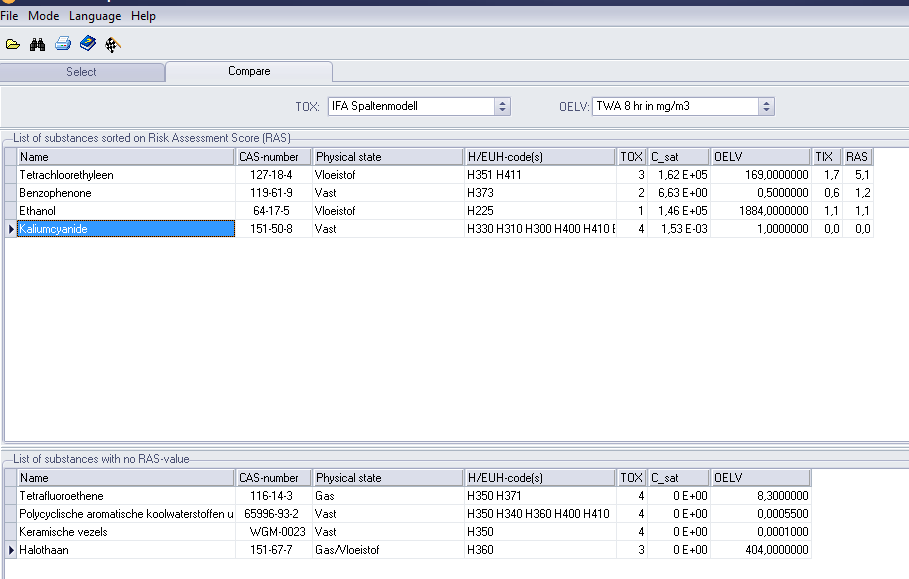Open the OELV unit dropdown

coord(766,106)
